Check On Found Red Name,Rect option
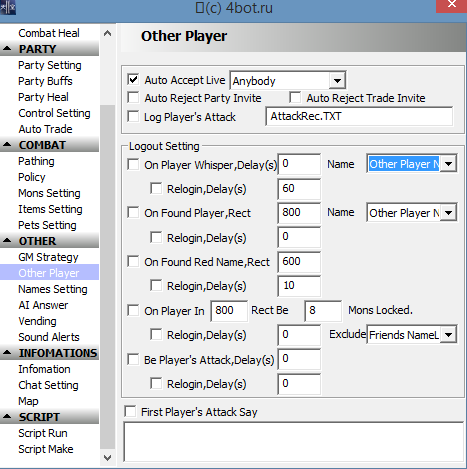 133,261
